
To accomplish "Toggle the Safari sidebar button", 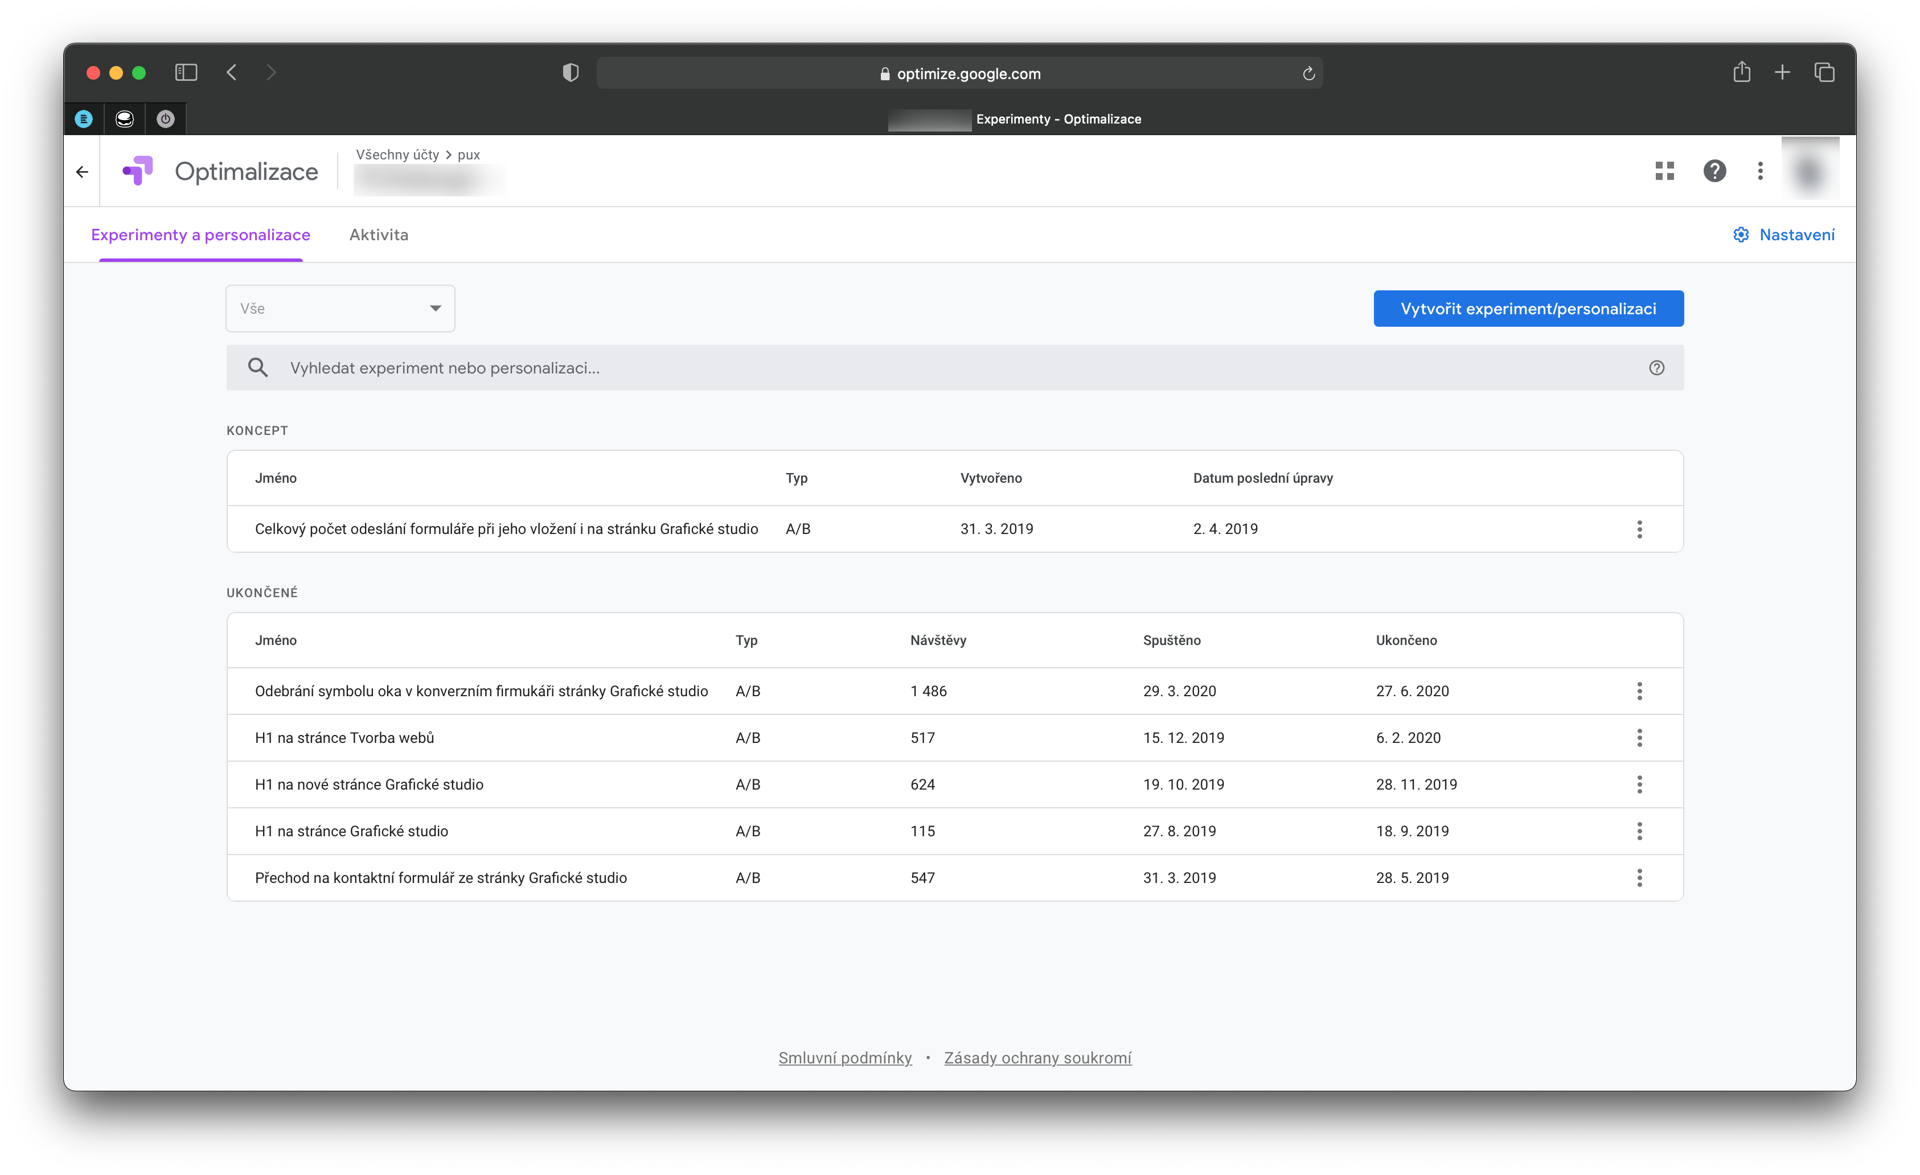I will (186, 72).
